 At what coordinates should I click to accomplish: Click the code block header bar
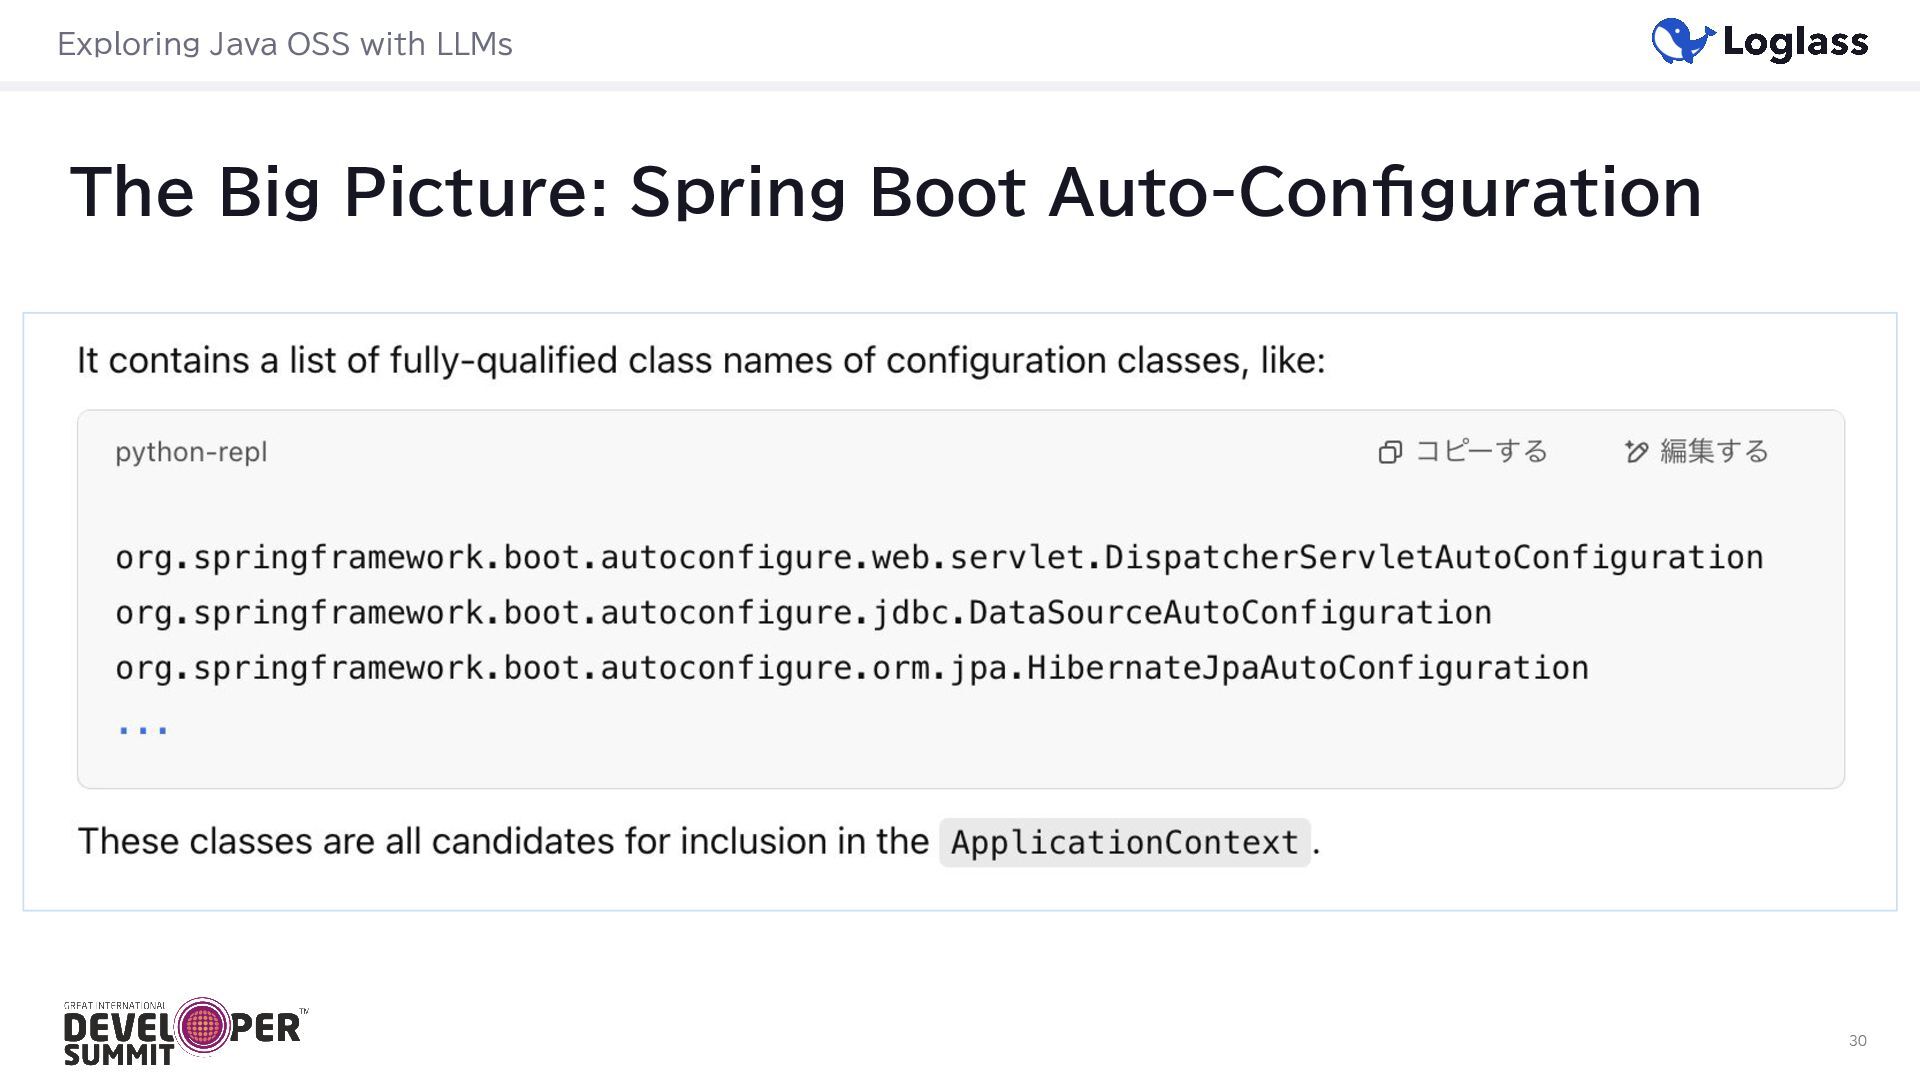pyautogui.click(x=800, y=452)
